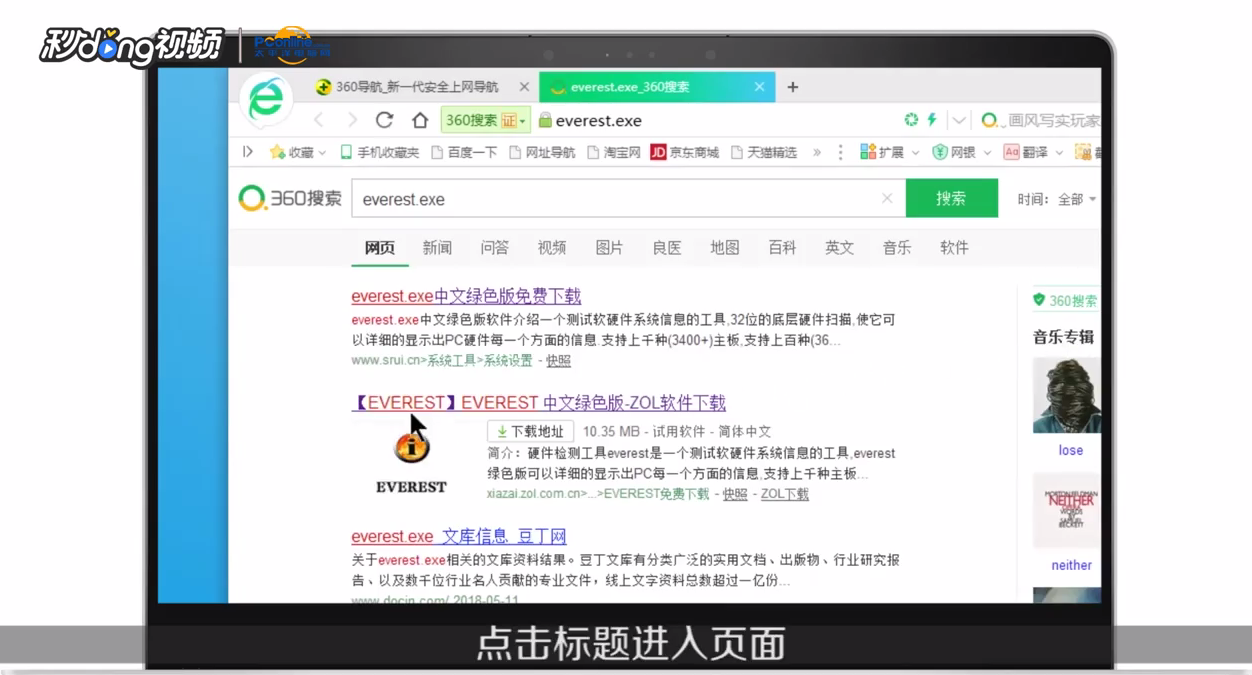Open the 天猫精选 bookmark
This screenshot has height=675, width=1252.
point(764,152)
